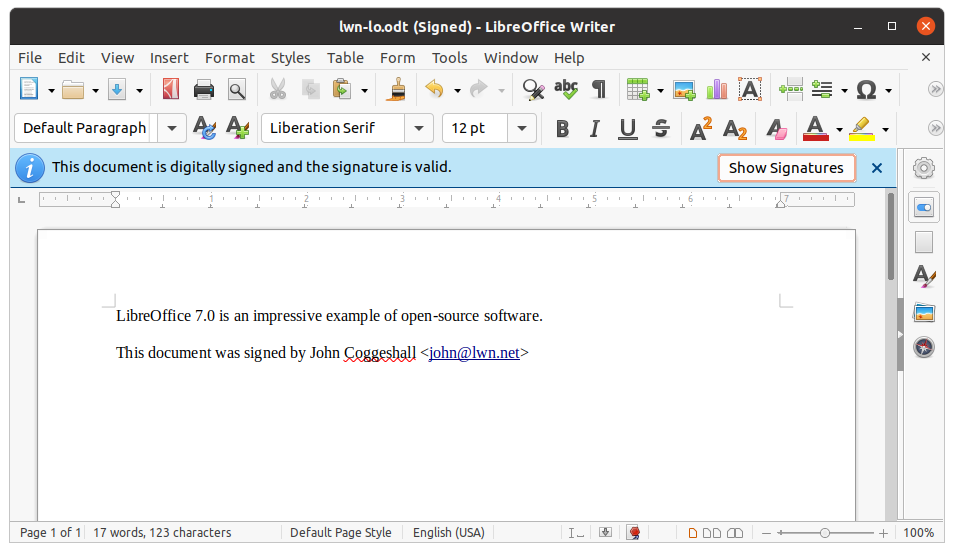Click the Show Signatures button
This screenshot has height=552, width=954.
[x=786, y=168]
